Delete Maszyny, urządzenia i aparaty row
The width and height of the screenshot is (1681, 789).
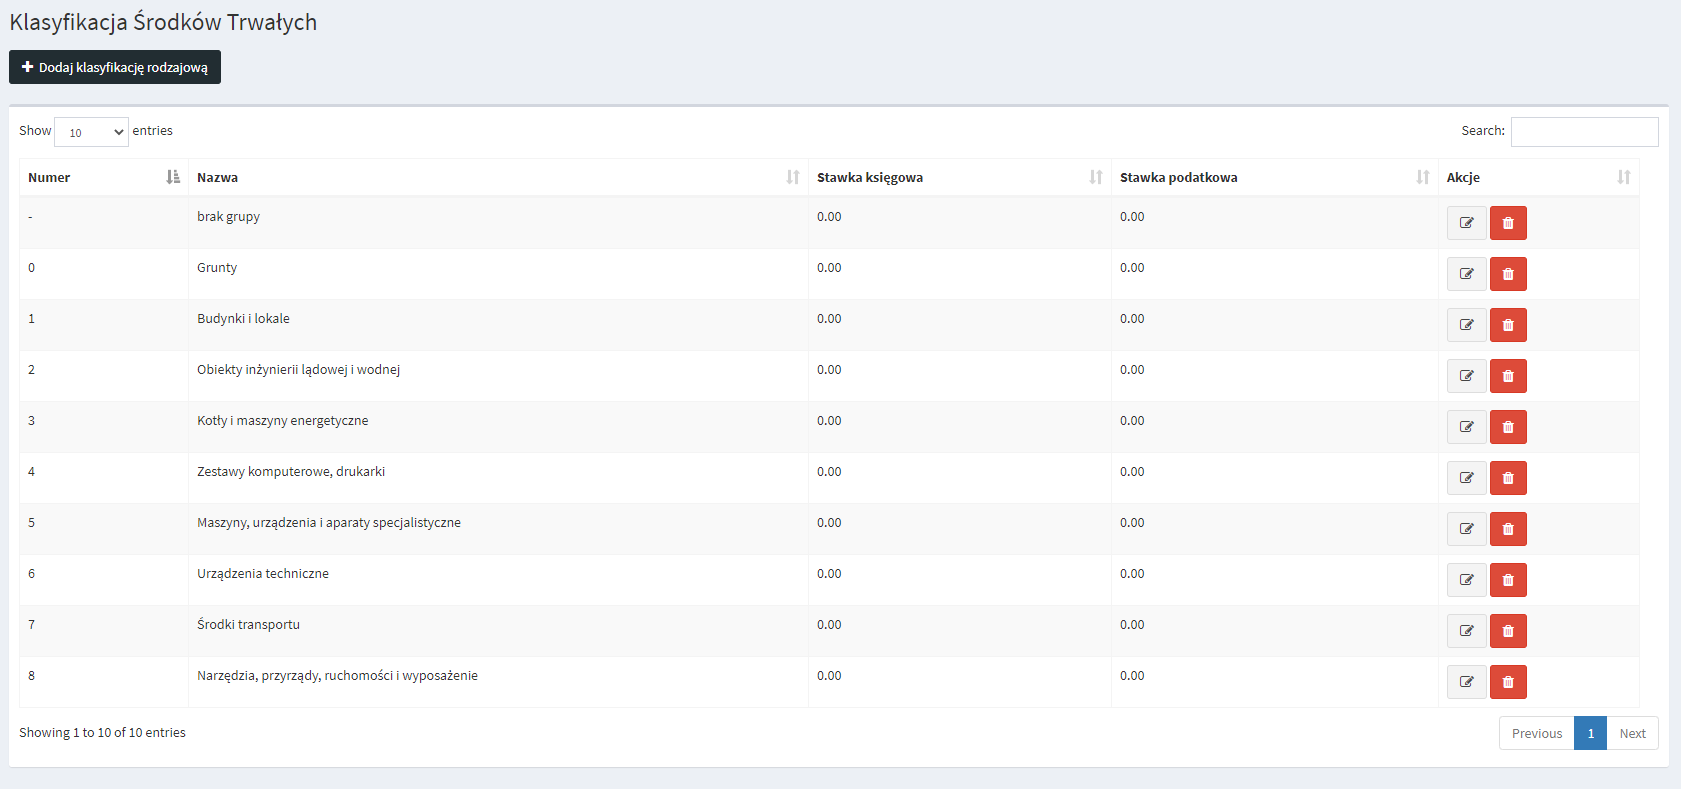click(1508, 529)
